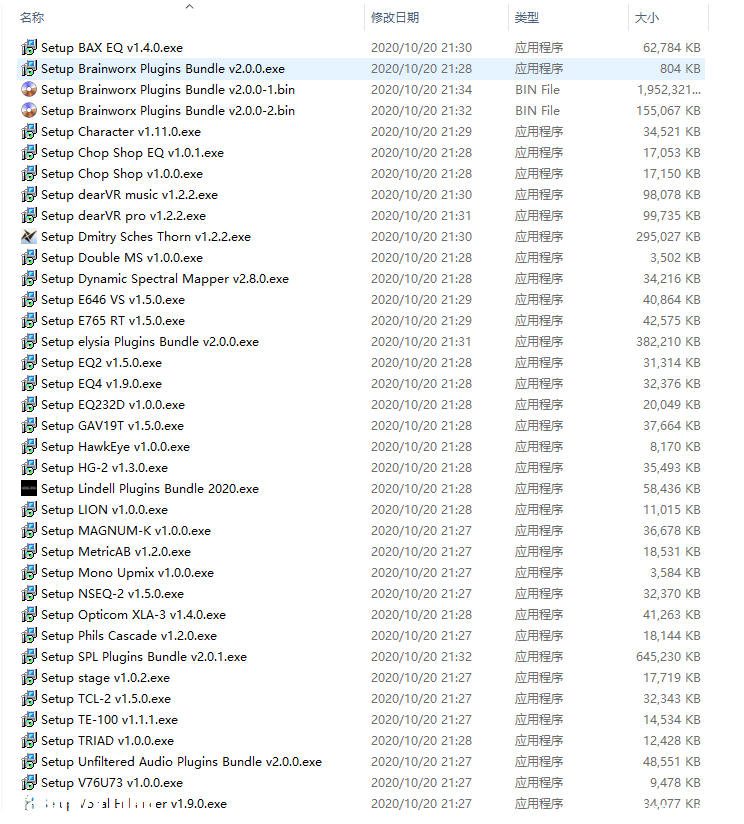Screen dimensions: 744x824
Task: Select file Setup GAV19T v1.5.0.exe
Action: click(x=112, y=426)
